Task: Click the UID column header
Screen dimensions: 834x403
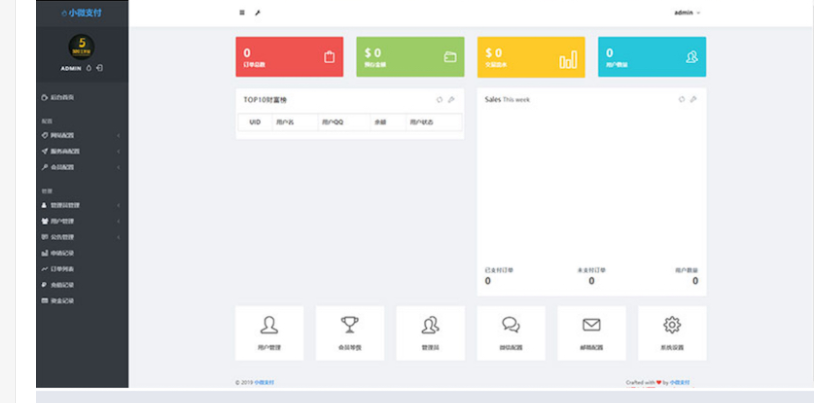Action: [x=254, y=122]
